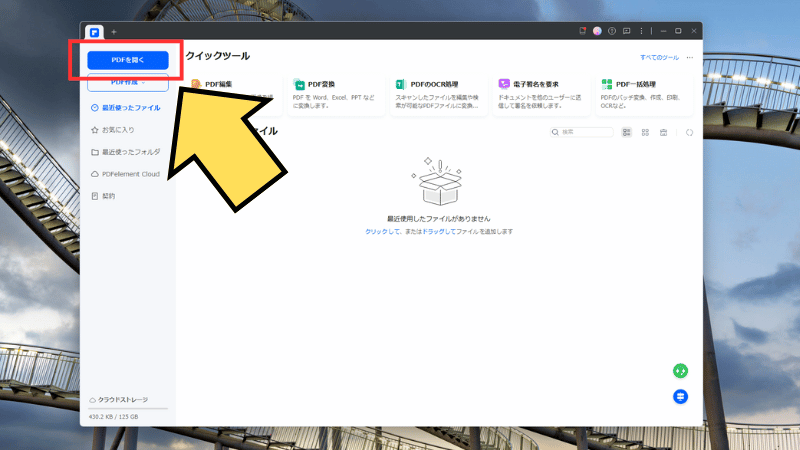Screen dimensions: 800x450
Task: Click the クラウドストレージ label
Action: (119, 399)
